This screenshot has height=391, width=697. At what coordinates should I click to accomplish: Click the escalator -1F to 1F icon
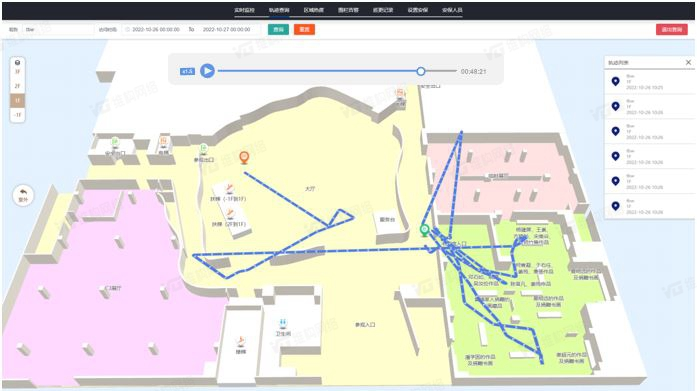[229, 188]
